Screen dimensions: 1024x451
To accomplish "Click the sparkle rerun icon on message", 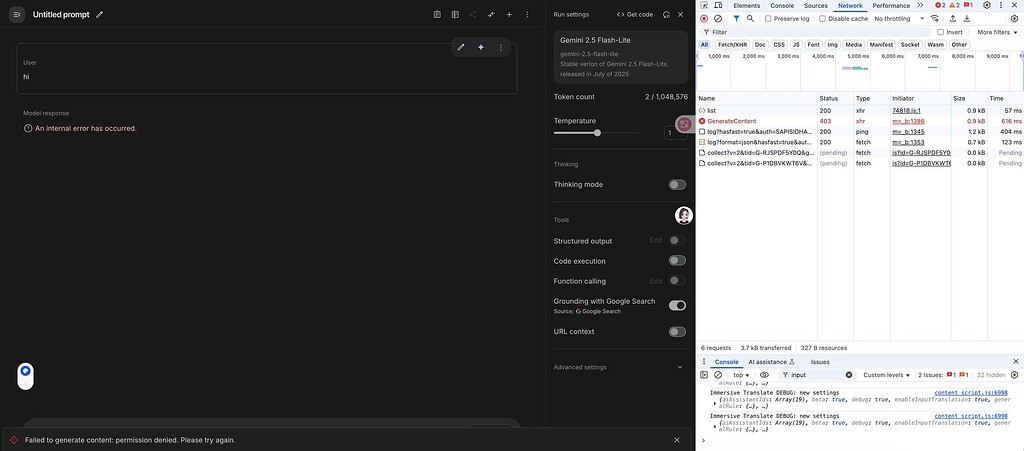I will tap(481, 47).
